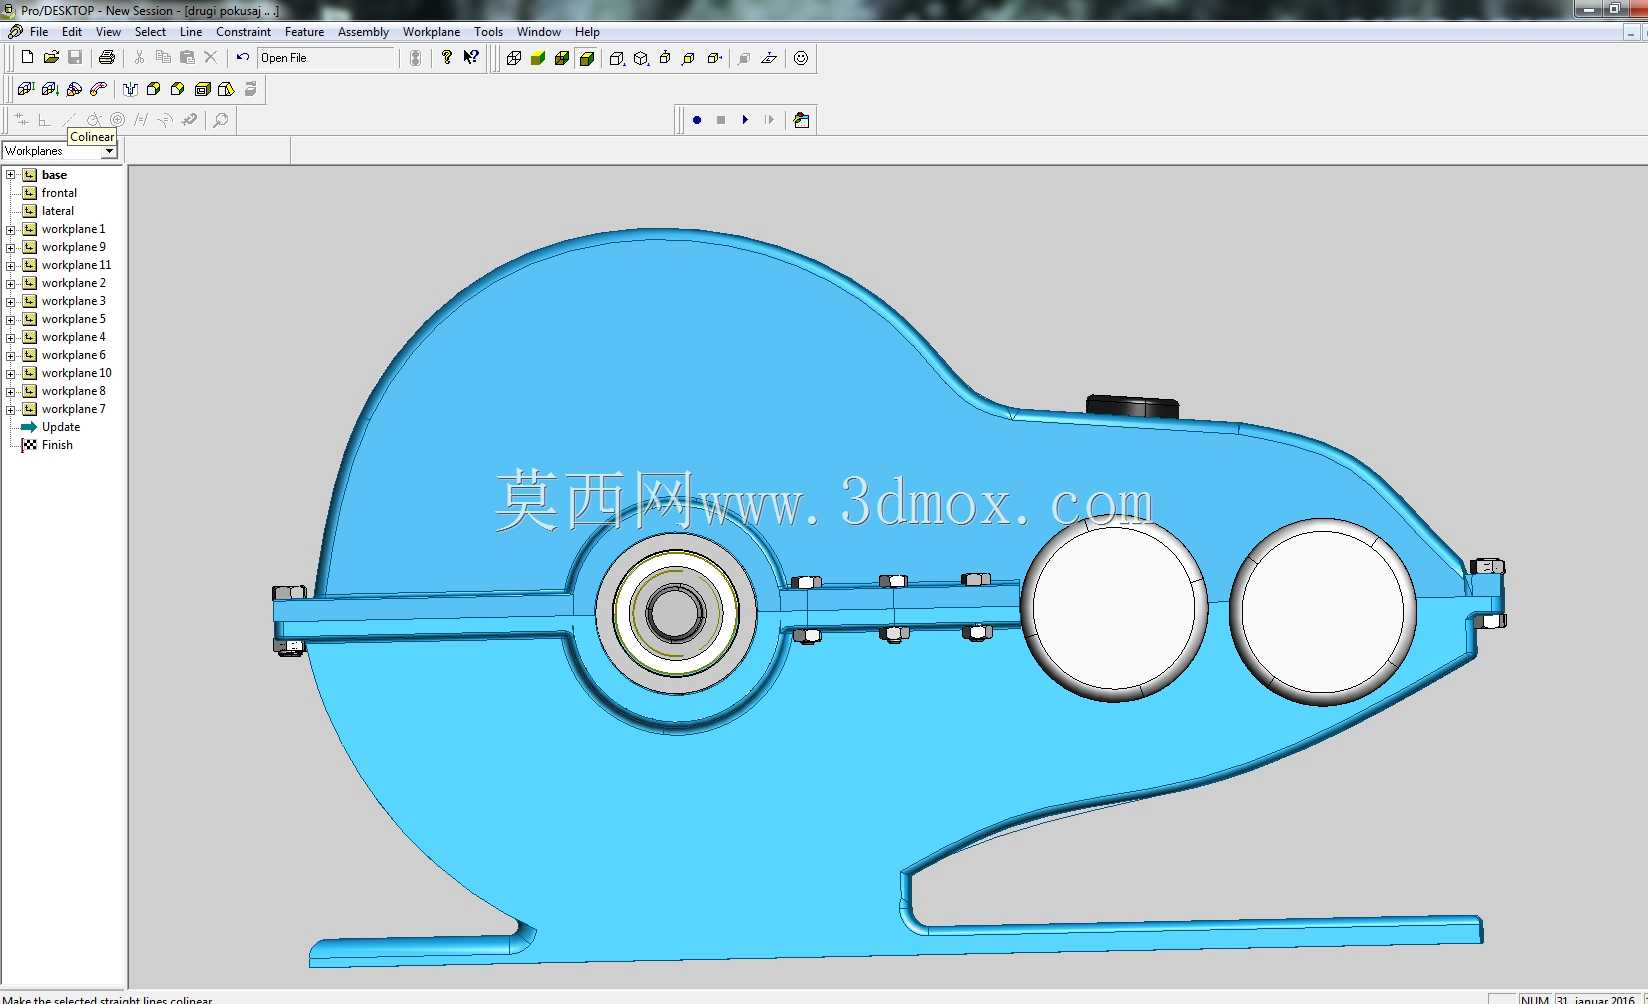Click the Undo arrow icon

pos(243,58)
